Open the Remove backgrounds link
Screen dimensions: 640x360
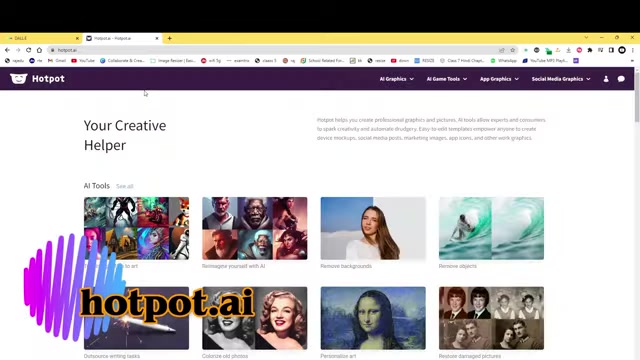click(346, 266)
